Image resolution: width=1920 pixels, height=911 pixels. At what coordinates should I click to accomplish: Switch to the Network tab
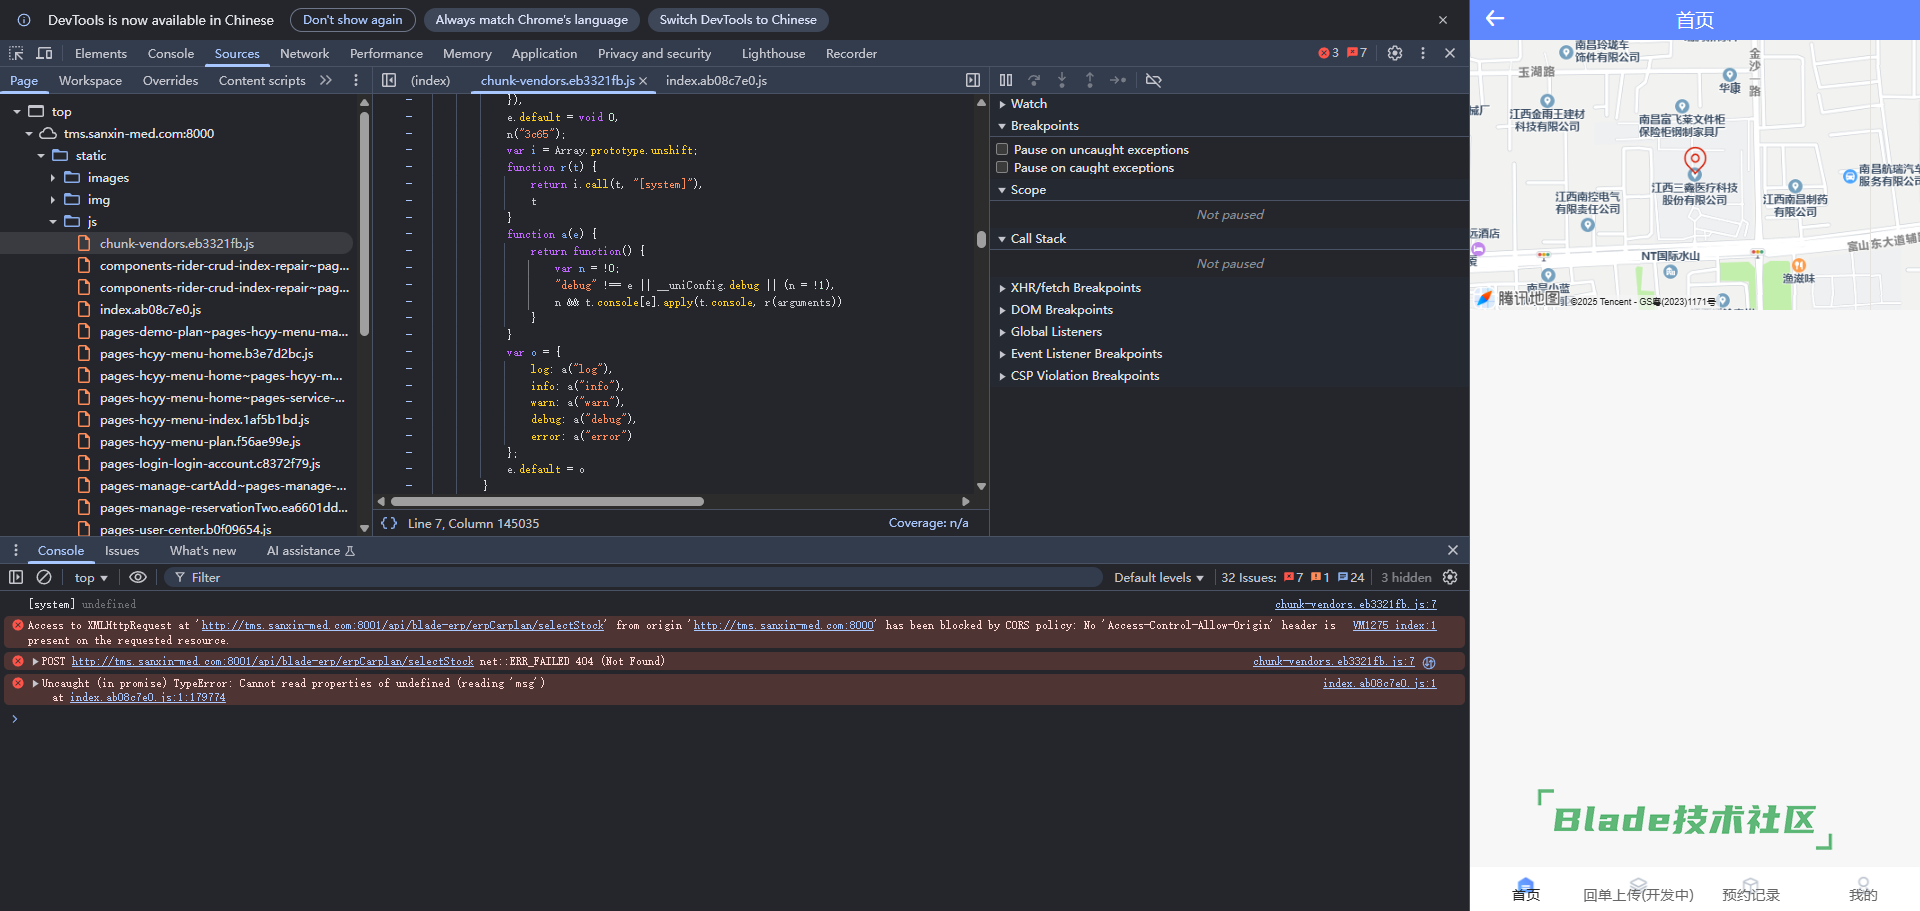pyautogui.click(x=304, y=53)
